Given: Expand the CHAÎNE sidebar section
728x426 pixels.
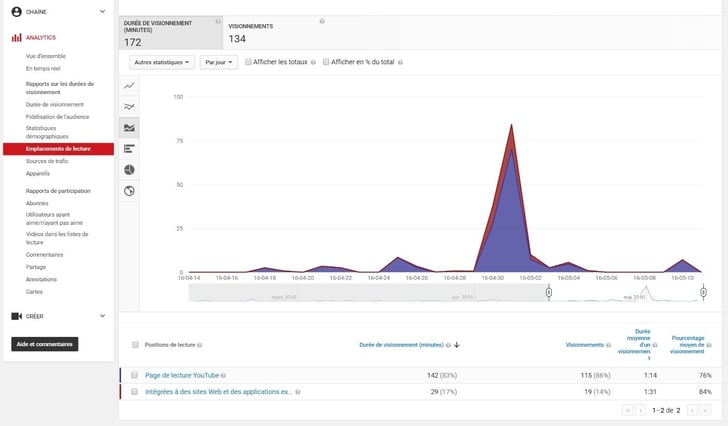Looking at the screenshot, I should coord(102,12).
